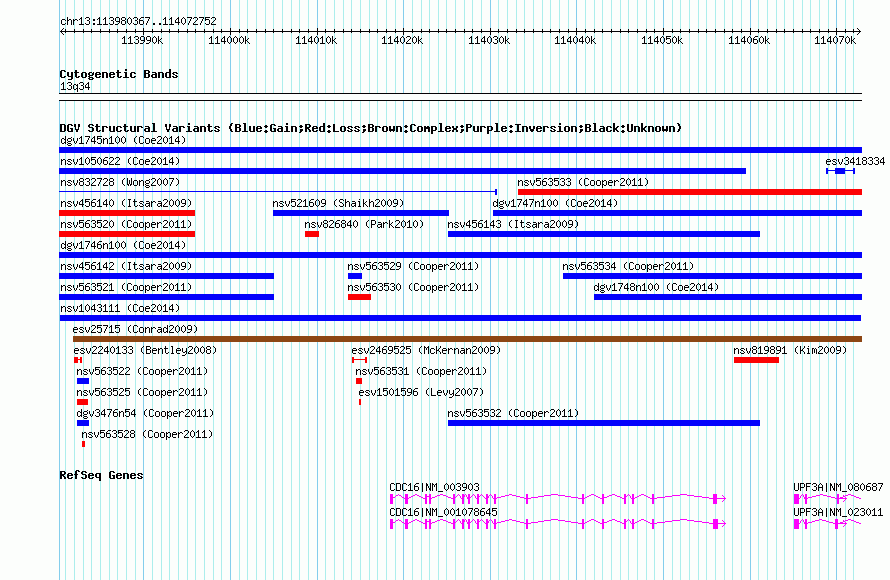The height and width of the screenshot is (580, 890).
Task: Select the small red nsv563531 (Cooper2011) square
Action: tap(359, 381)
